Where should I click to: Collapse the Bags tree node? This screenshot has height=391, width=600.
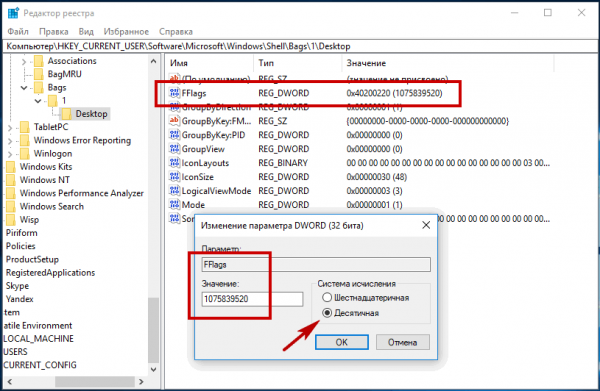click(x=24, y=88)
